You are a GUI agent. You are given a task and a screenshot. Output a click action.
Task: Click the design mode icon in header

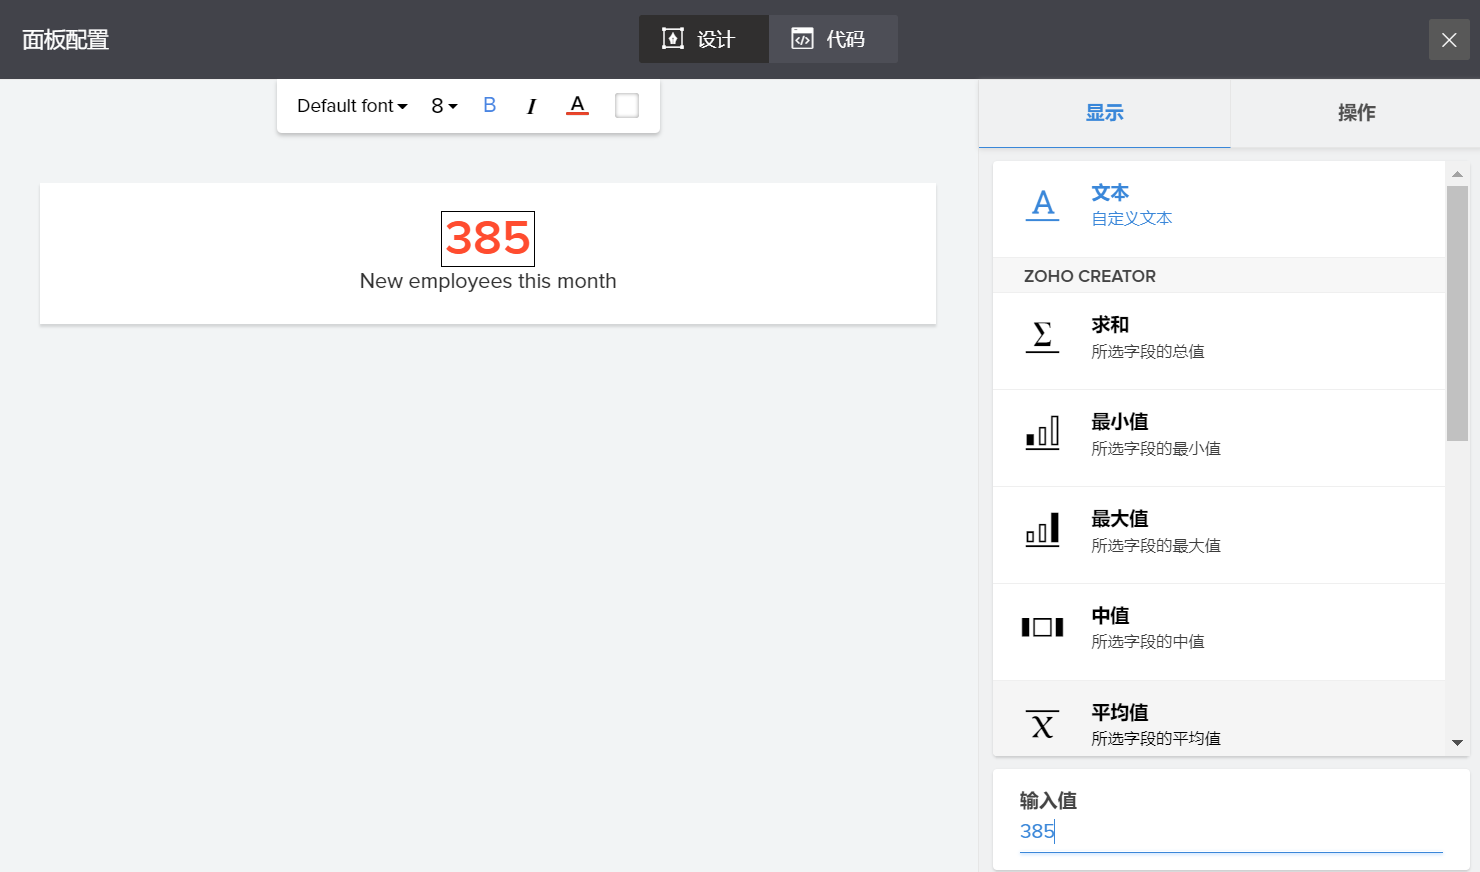(673, 39)
